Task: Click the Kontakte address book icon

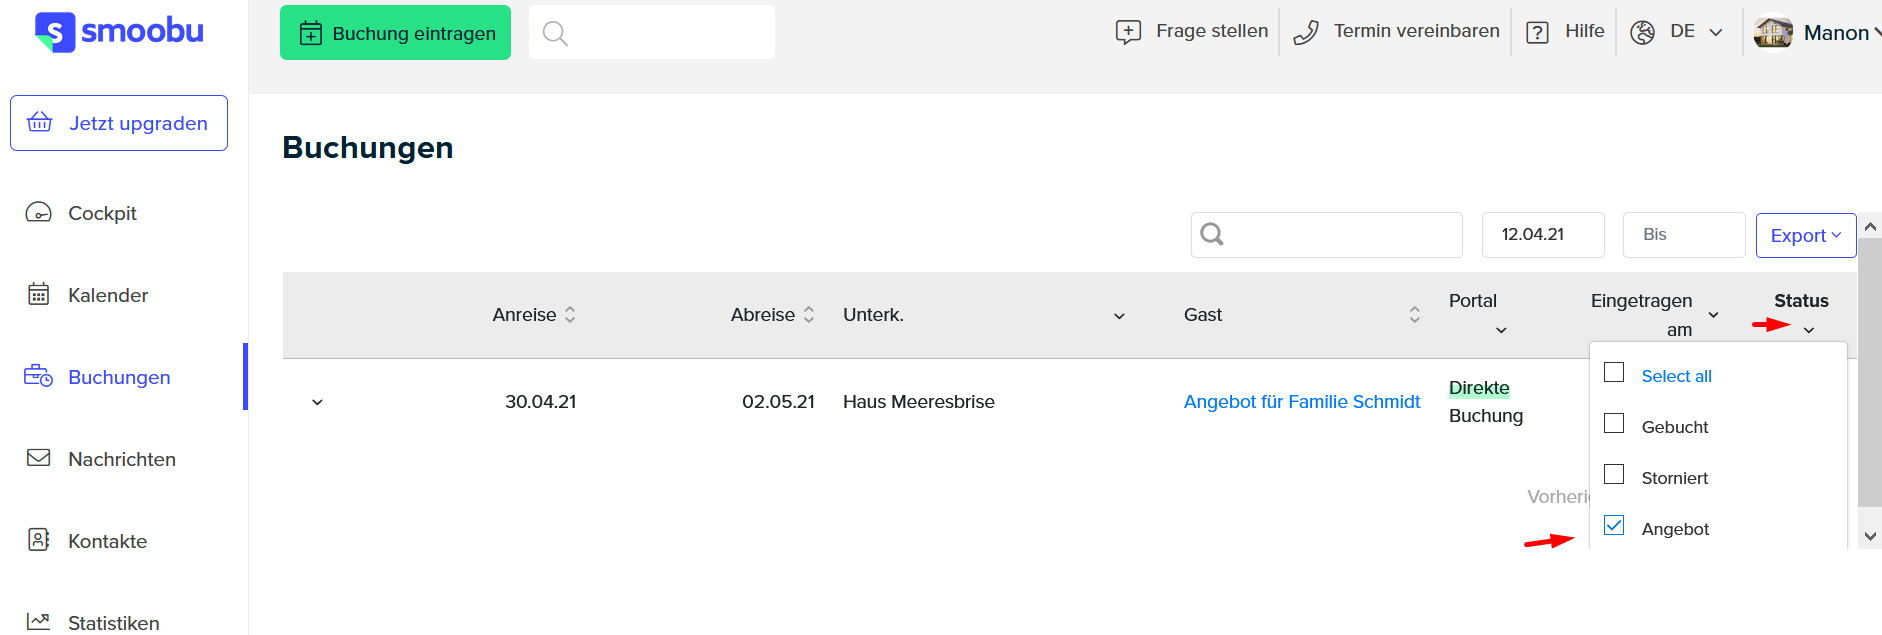Action: click(38, 540)
